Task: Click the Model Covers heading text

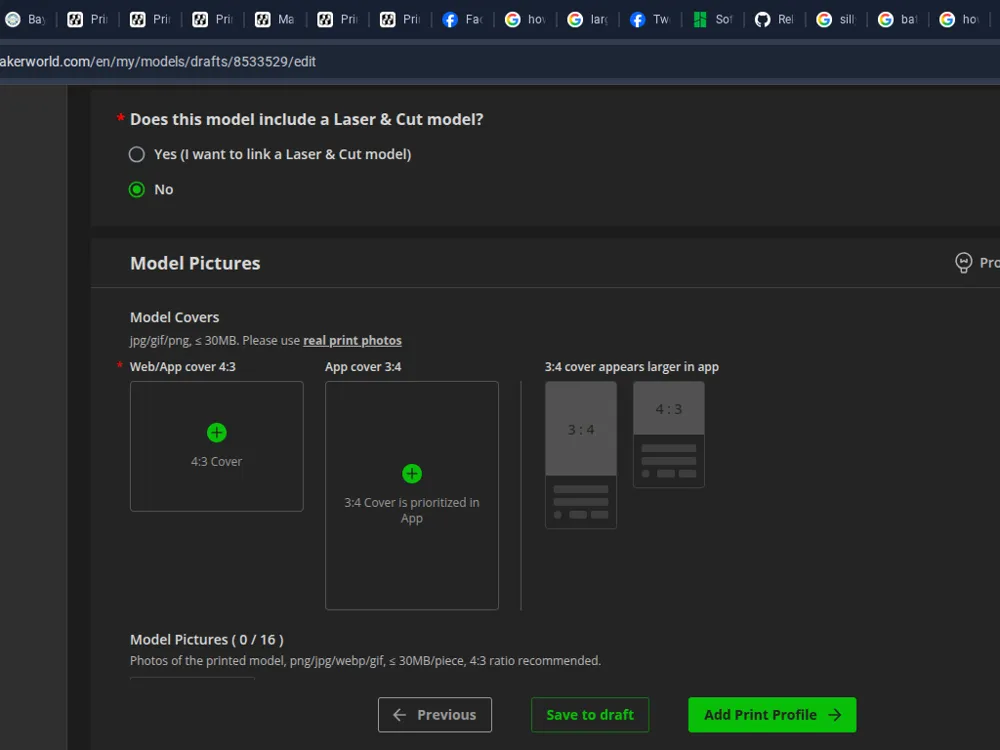Action: [x=174, y=317]
